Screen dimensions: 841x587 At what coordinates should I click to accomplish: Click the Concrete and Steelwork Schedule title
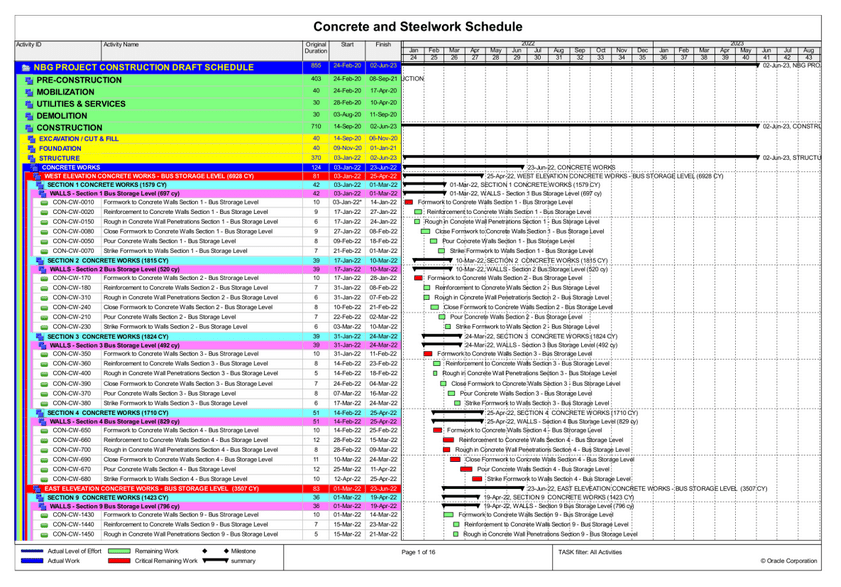418,27
